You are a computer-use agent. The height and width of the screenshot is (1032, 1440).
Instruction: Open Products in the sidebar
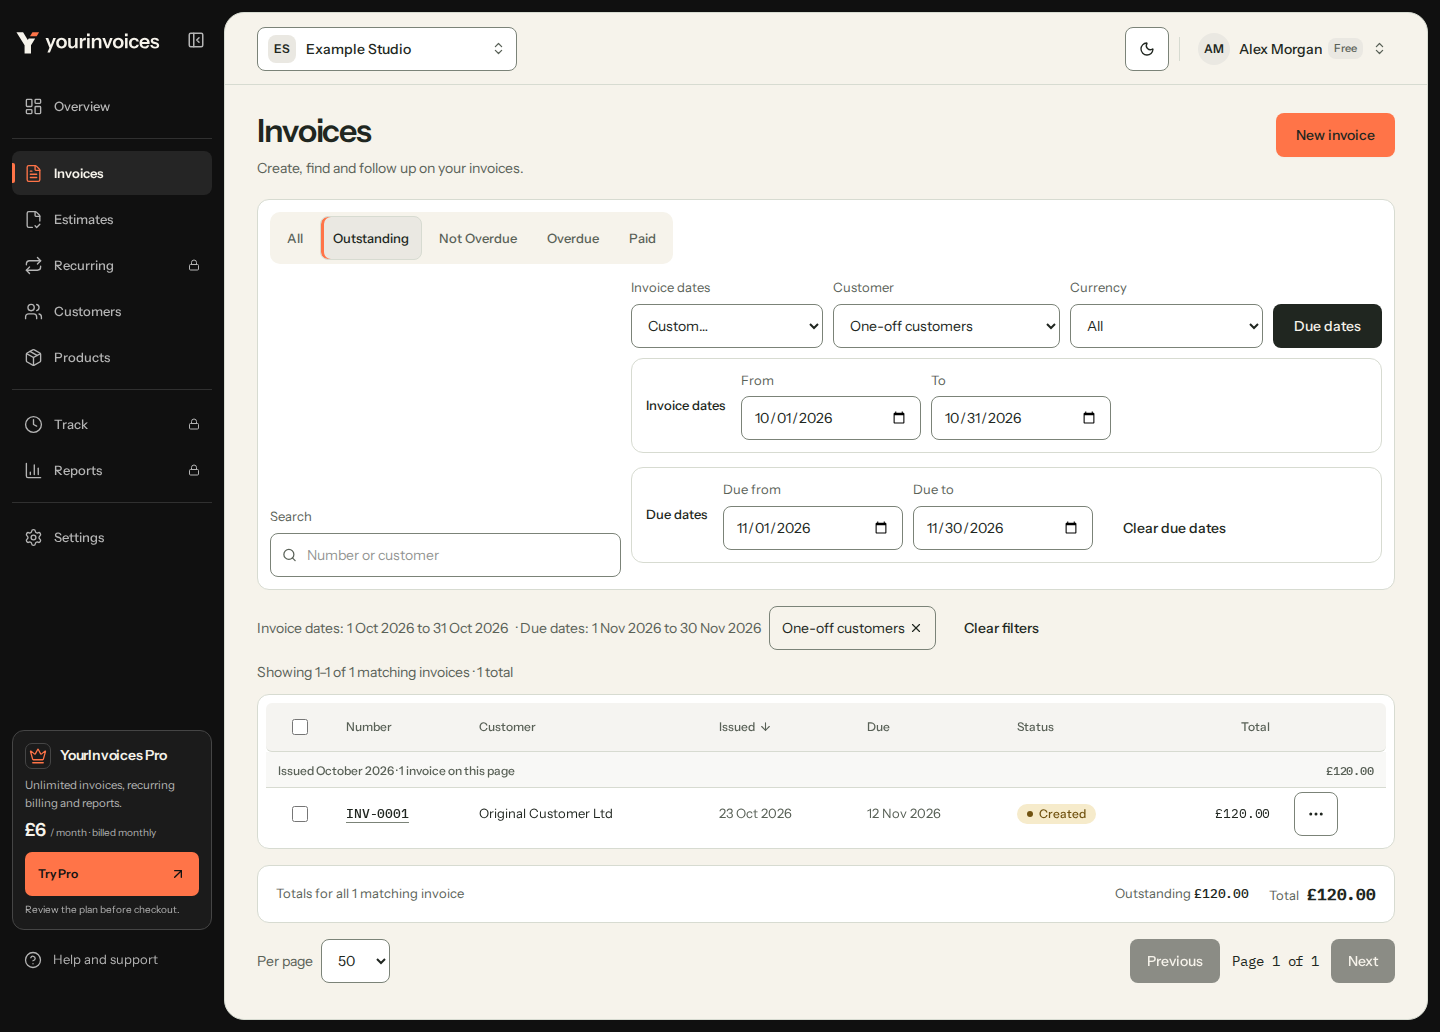[x=112, y=358]
